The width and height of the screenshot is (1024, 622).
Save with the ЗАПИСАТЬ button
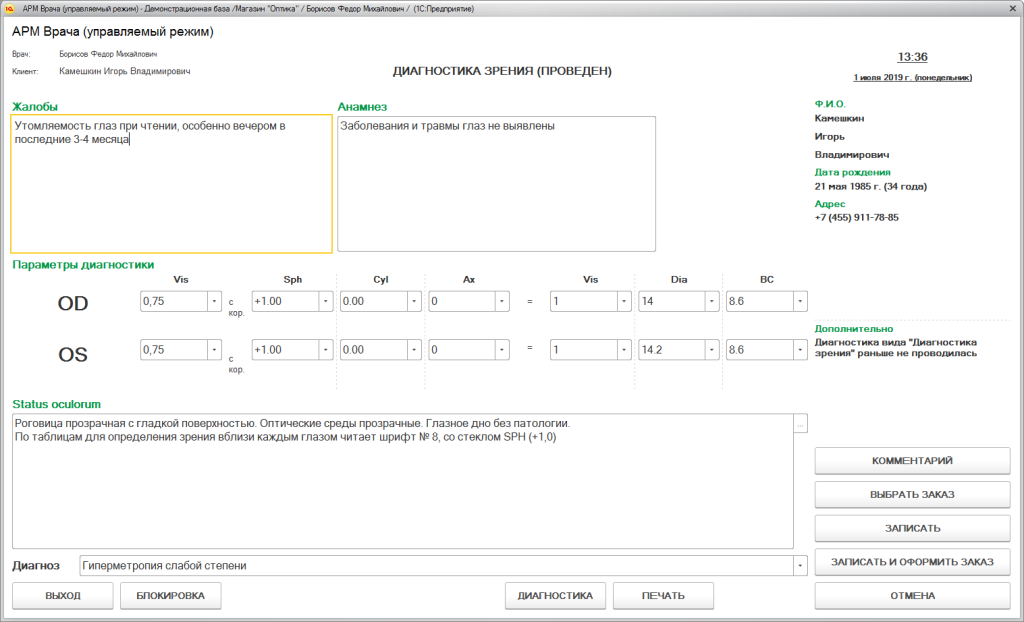912,528
